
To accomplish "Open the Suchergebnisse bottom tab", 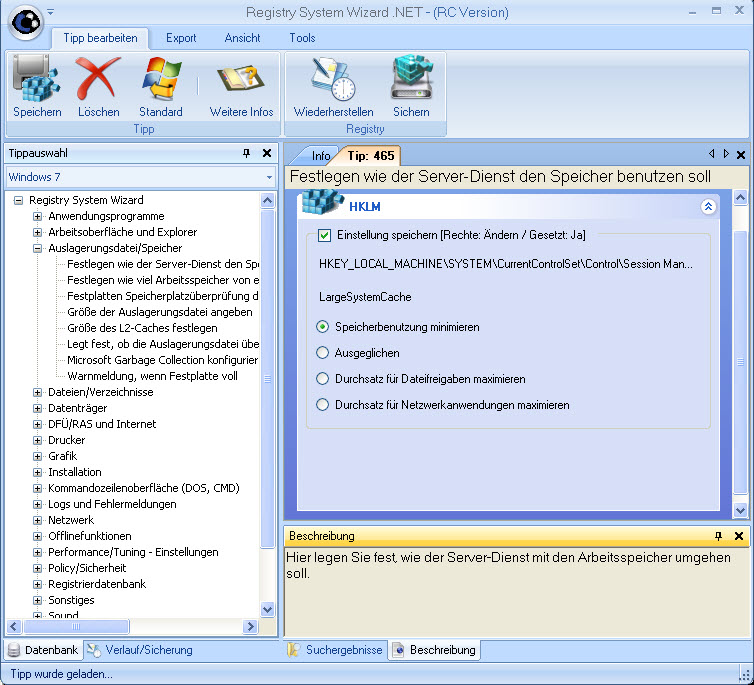I will click(336, 650).
